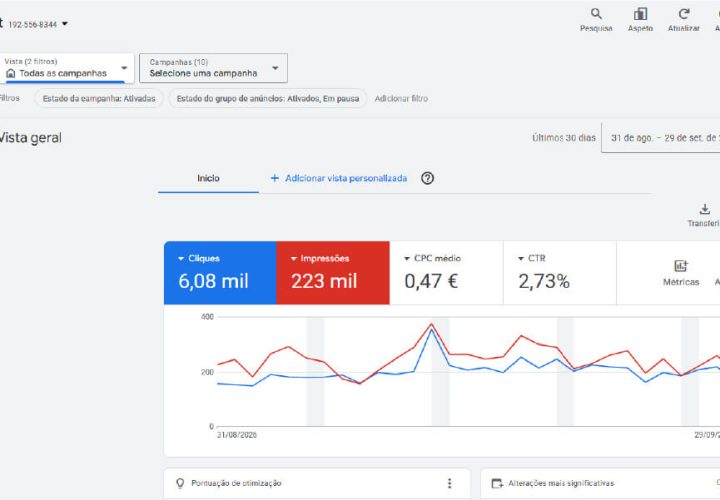Click the home icon in Todas as campanhas
Screen dimensions: 720x500
click(11, 73)
